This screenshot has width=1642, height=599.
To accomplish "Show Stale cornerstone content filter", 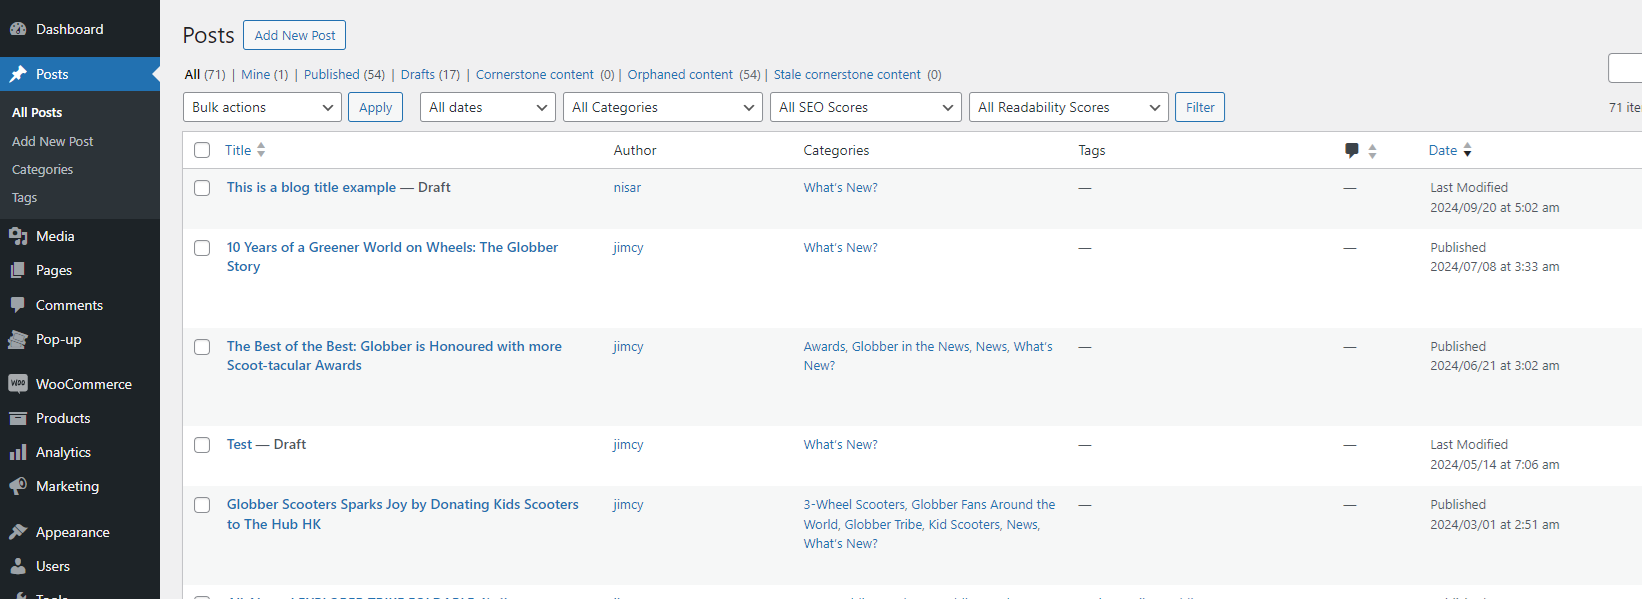I will pyautogui.click(x=847, y=74).
